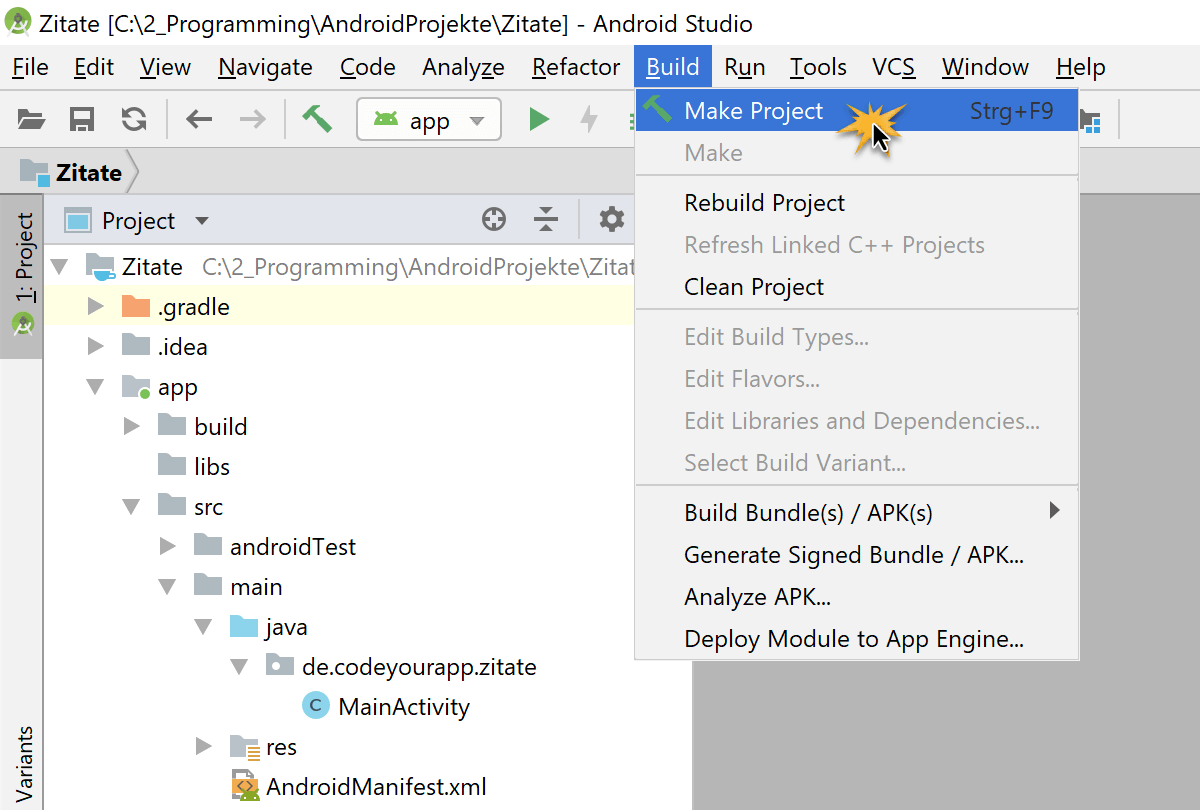
Task: Open the Refactor menu
Action: pyautogui.click(x=576, y=67)
